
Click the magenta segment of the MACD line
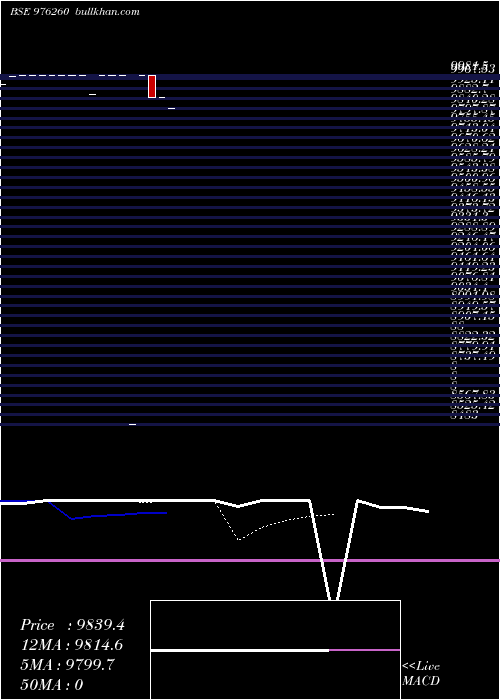[364, 650]
